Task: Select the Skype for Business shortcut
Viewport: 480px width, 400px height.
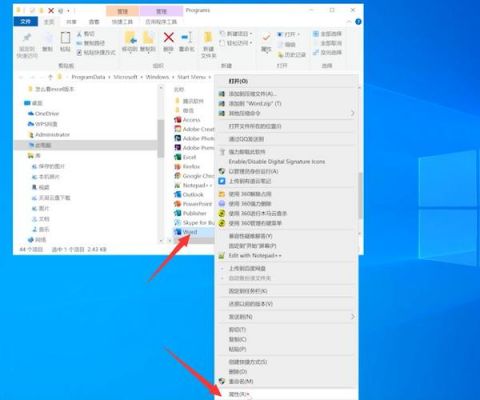Action: [x=194, y=222]
